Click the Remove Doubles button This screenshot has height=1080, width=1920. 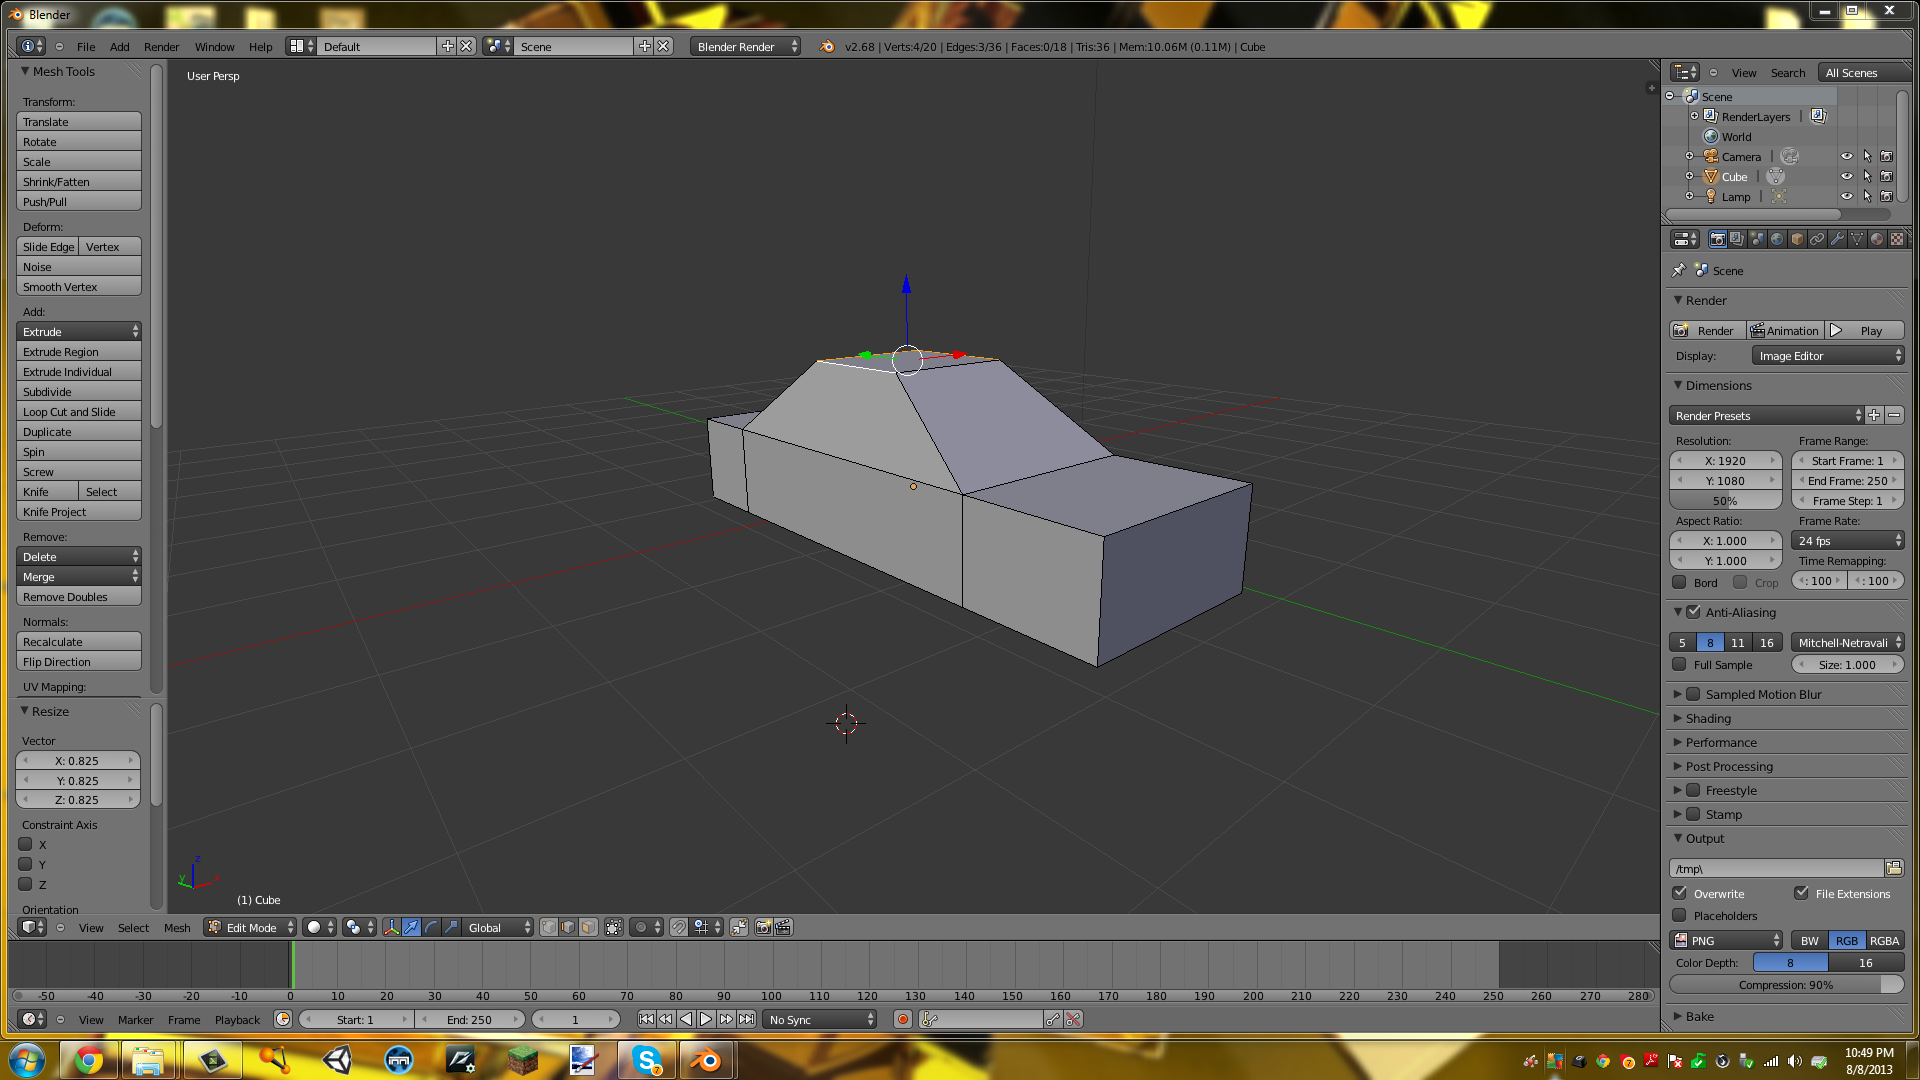[x=78, y=596]
